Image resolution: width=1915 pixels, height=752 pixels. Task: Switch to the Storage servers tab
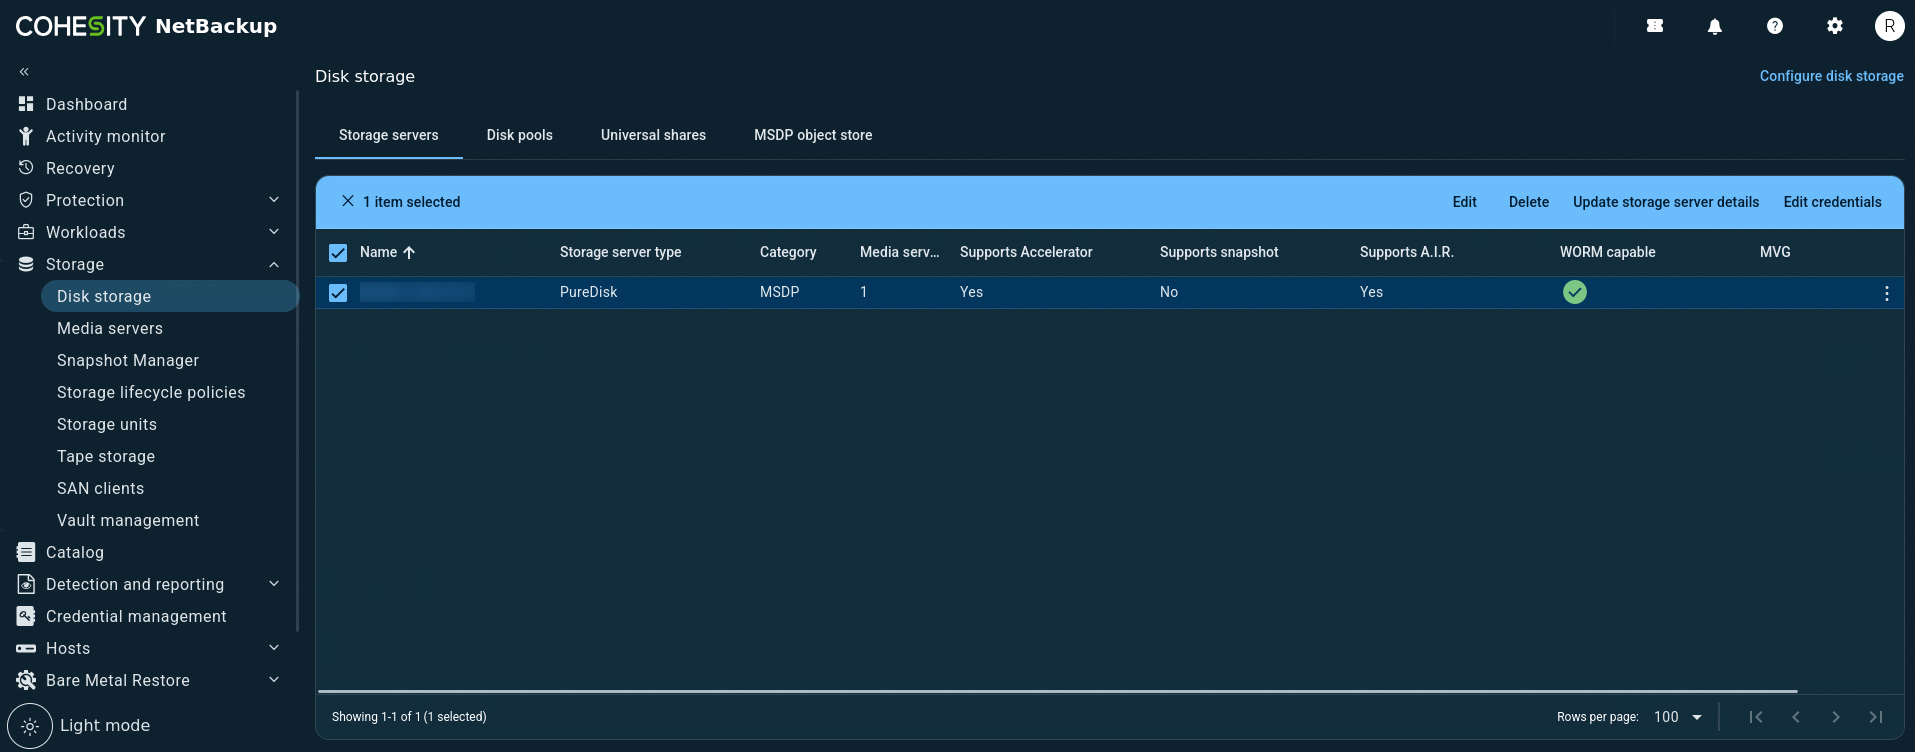[x=389, y=135]
